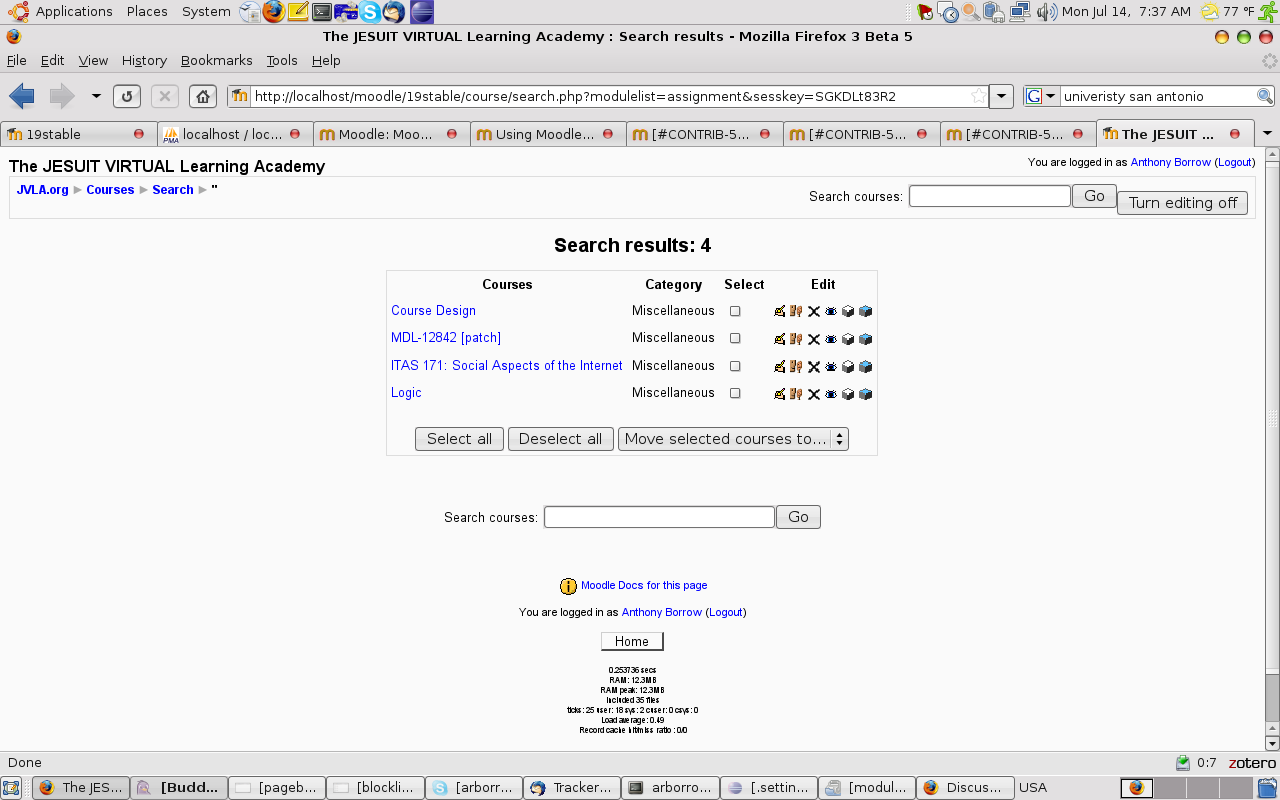The height and width of the screenshot is (800, 1280).
Task: Open the History menu
Action: click(144, 60)
